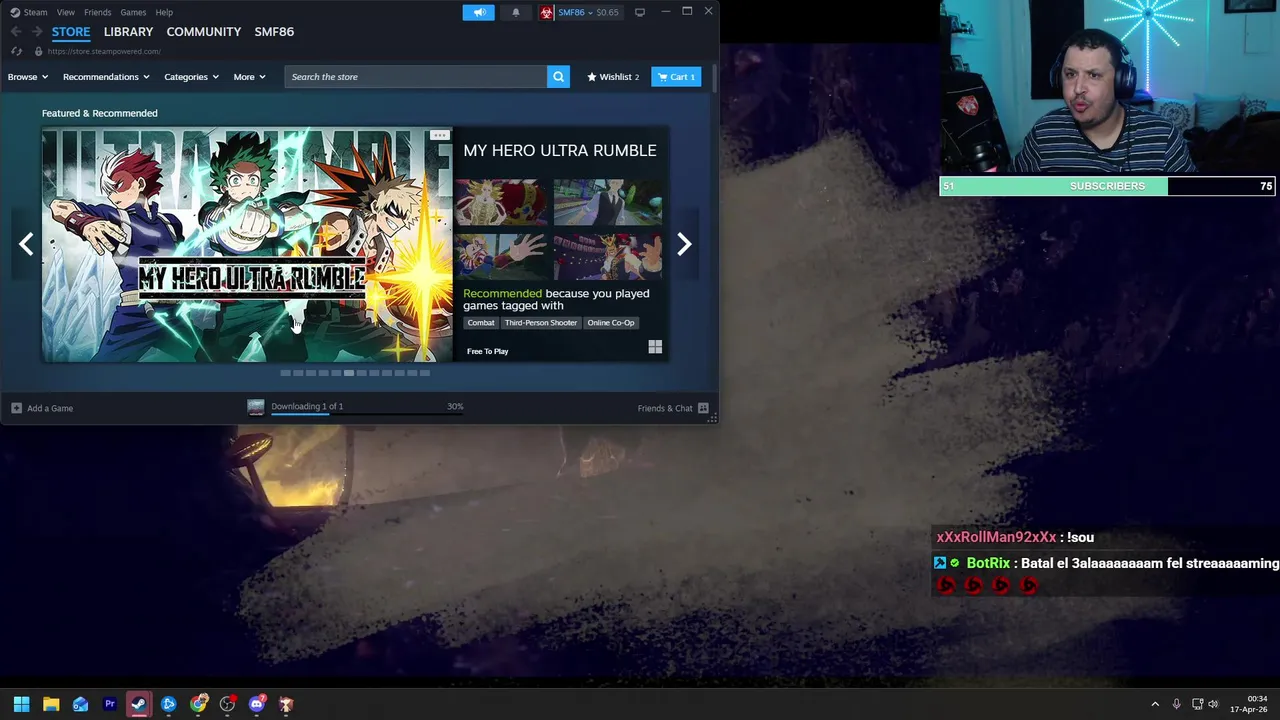The width and height of the screenshot is (1280, 720).
Task: Go forward with Steam's forward arrow
Action: [37, 32]
